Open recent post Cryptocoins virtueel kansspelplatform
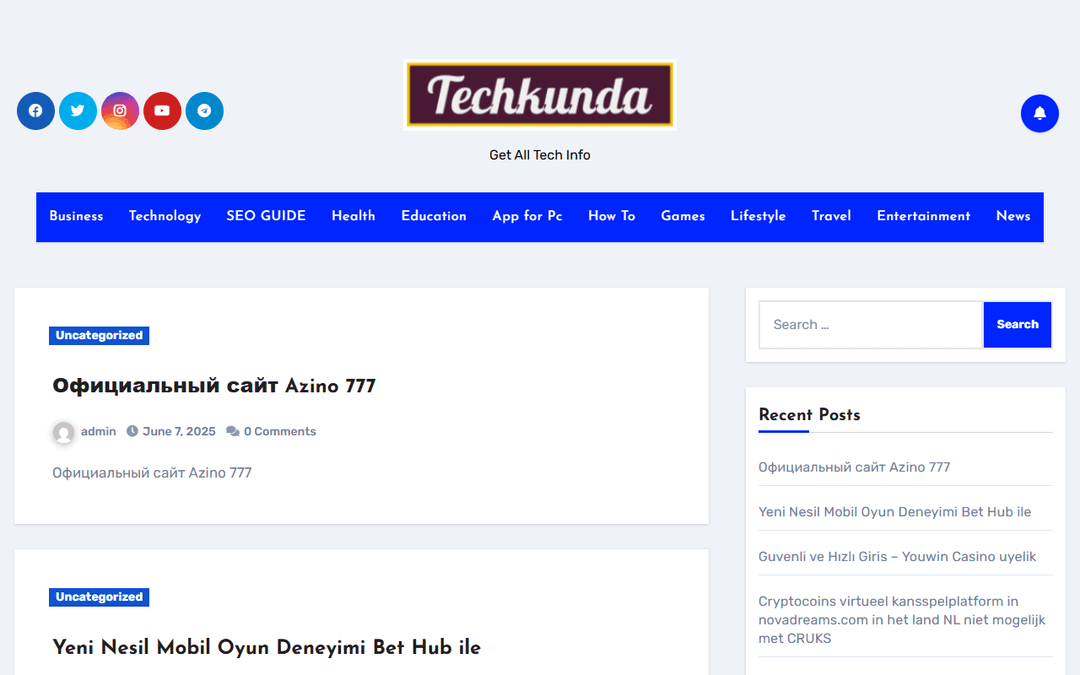Screen dimensions: 1080x675 902,620
